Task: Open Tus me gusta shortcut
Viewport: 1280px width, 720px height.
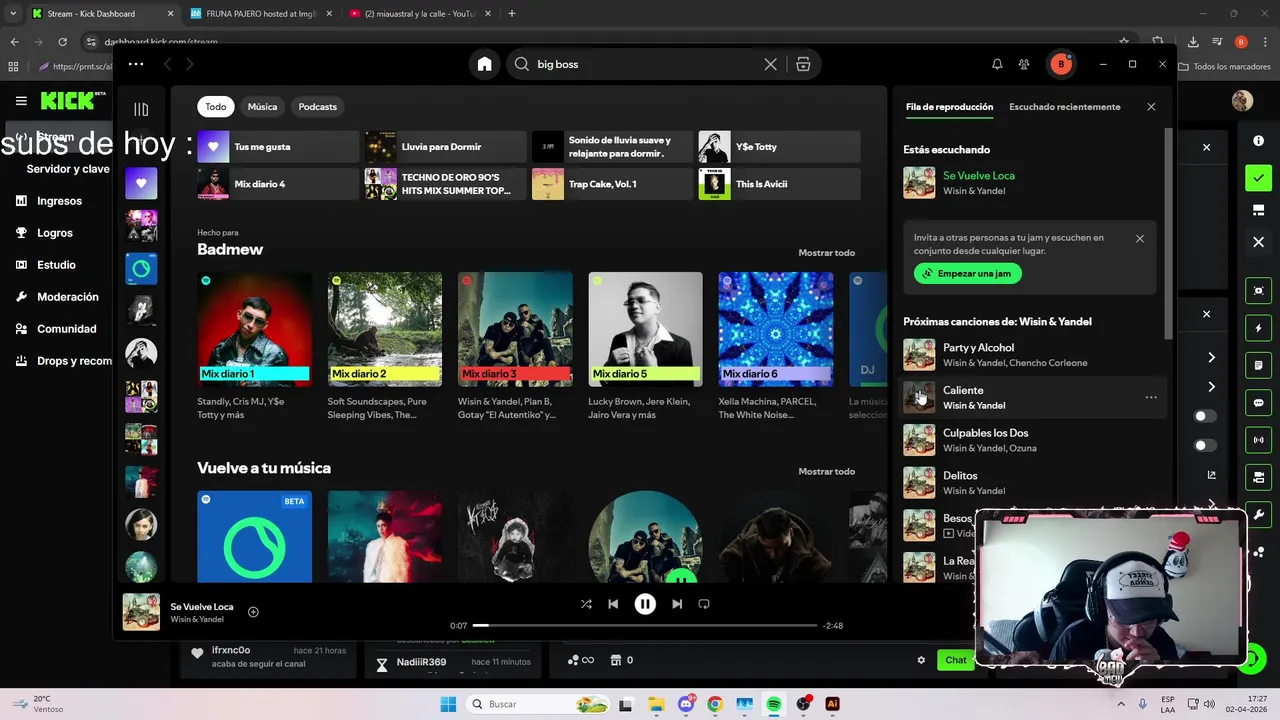Action: click(278, 147)
